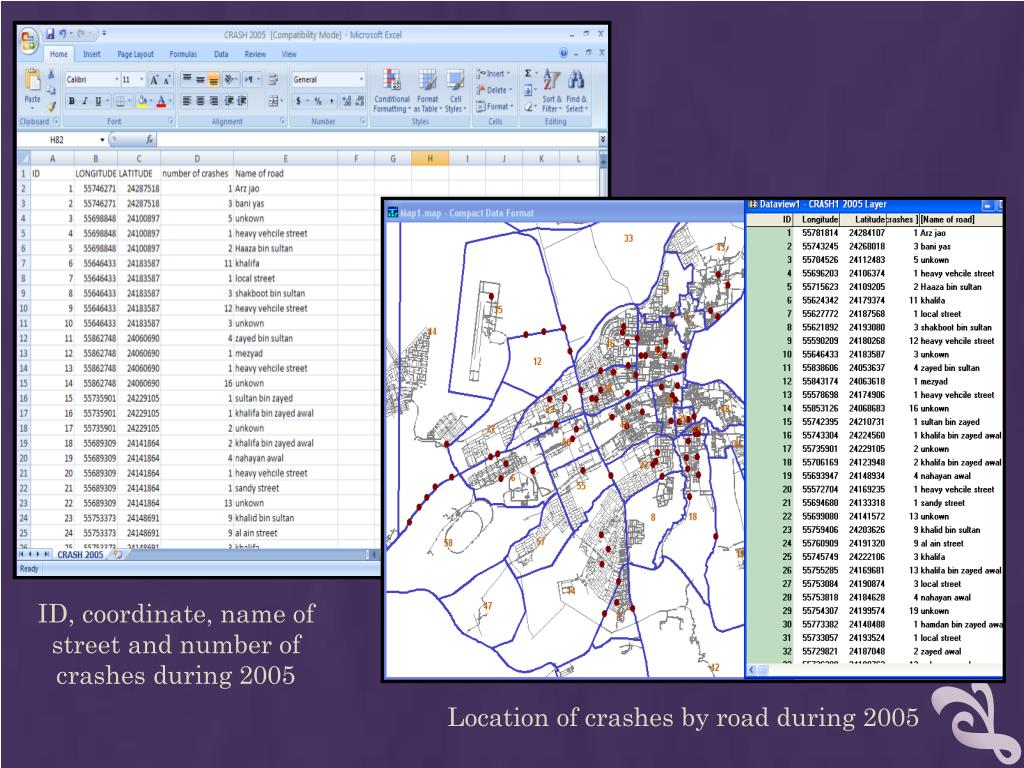Click the Orientation text angle icon
Screen dimensions: 1024x768
coord(231,80)
